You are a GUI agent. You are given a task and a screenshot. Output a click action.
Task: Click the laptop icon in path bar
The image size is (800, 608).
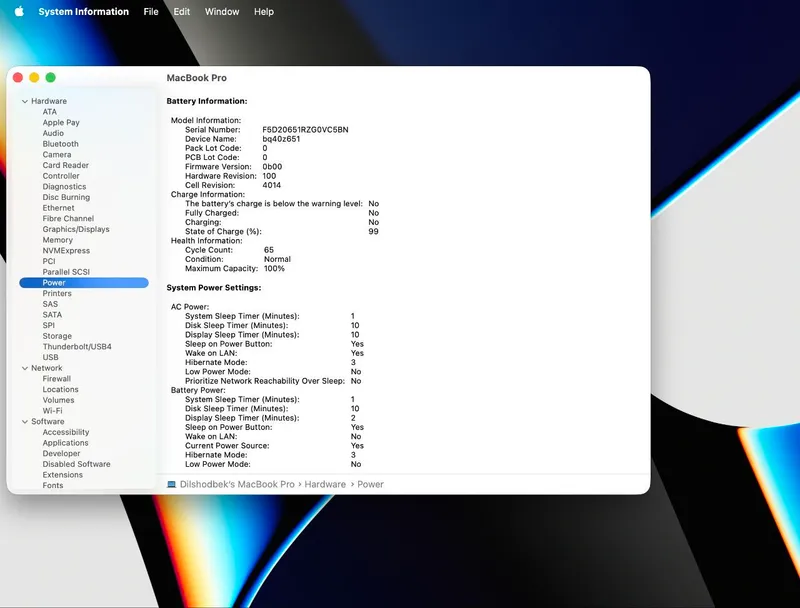coord(171,484)
